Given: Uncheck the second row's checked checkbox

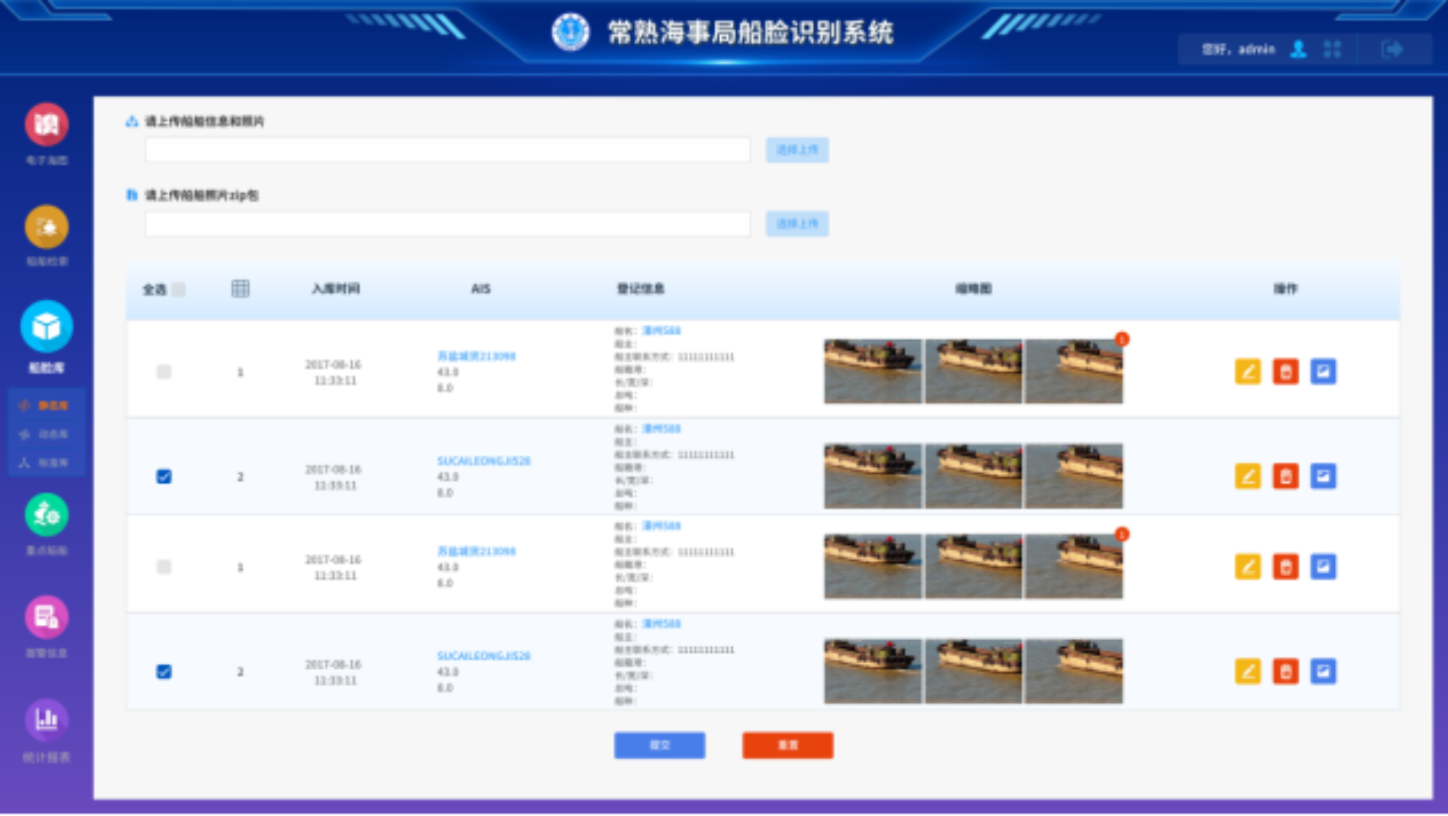Looking at the screenshot, I should [164, 477].
